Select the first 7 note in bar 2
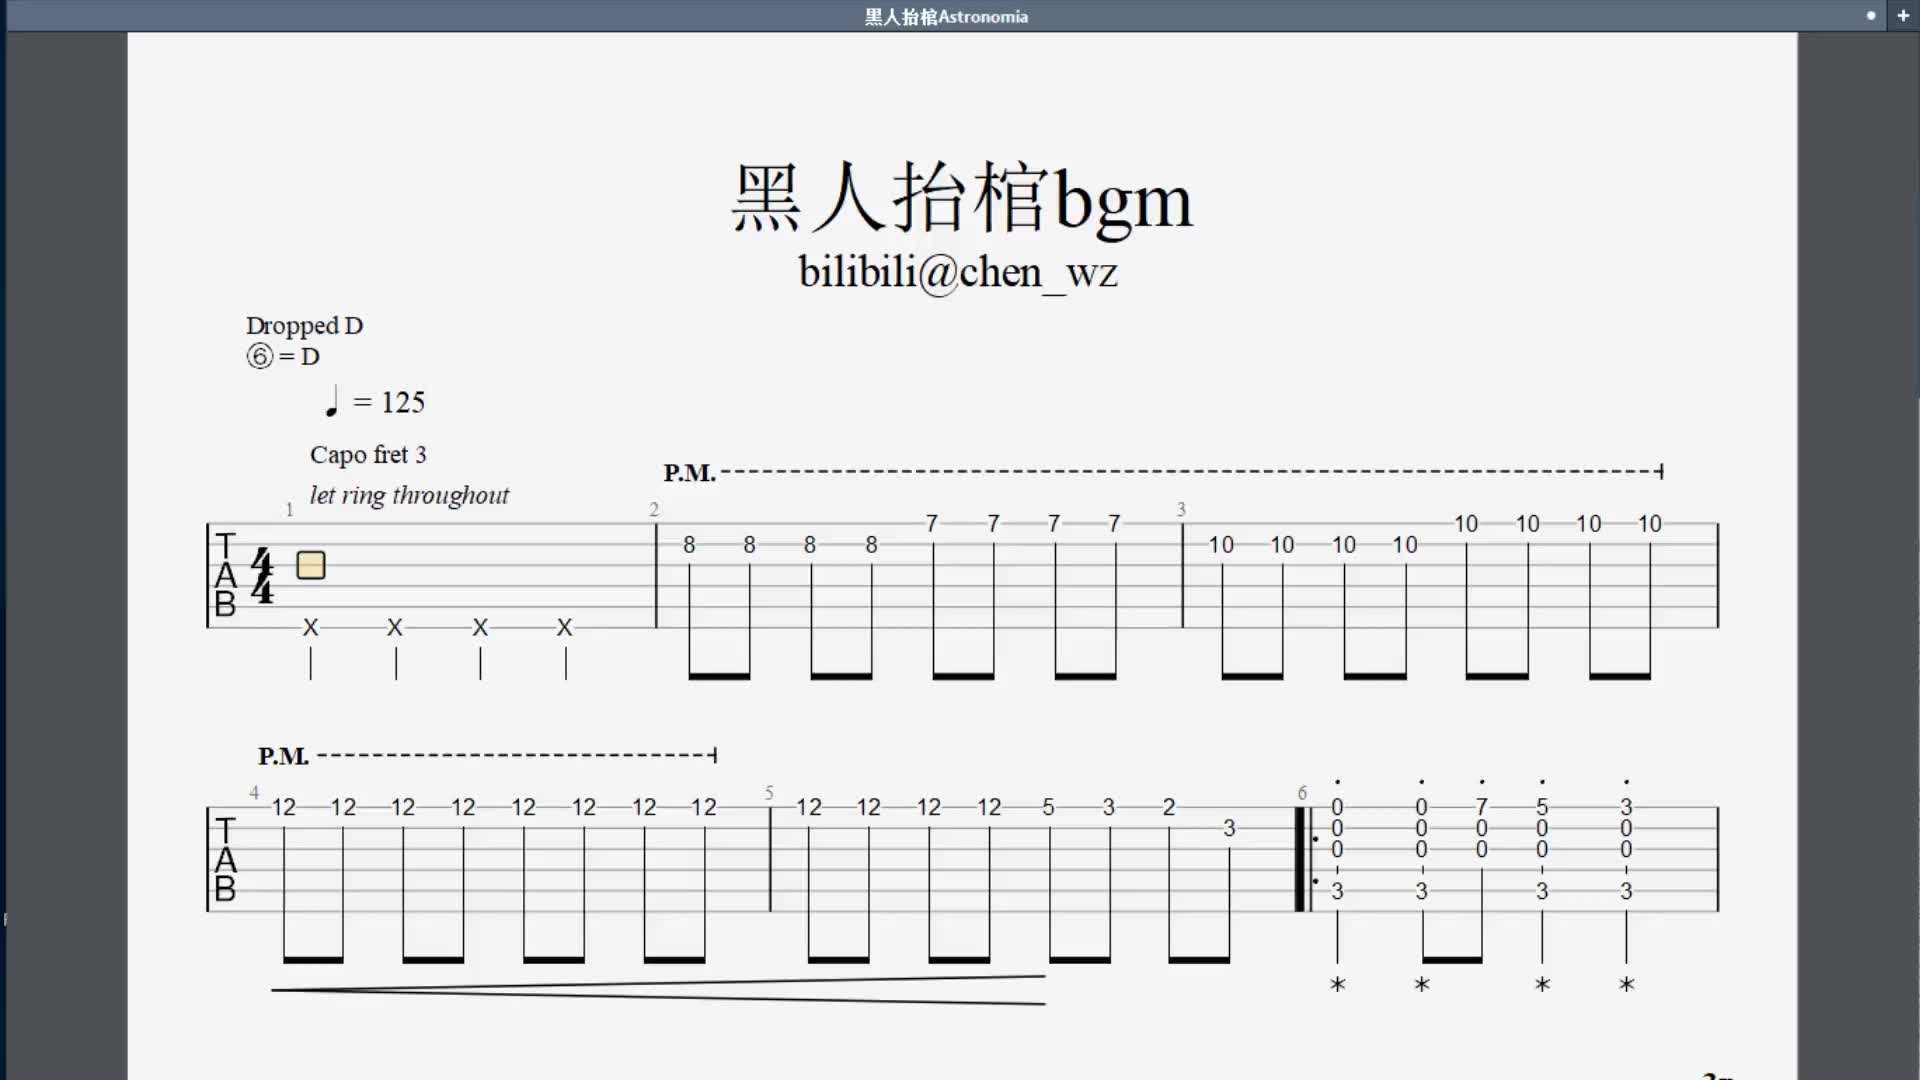 pos(932,523)
